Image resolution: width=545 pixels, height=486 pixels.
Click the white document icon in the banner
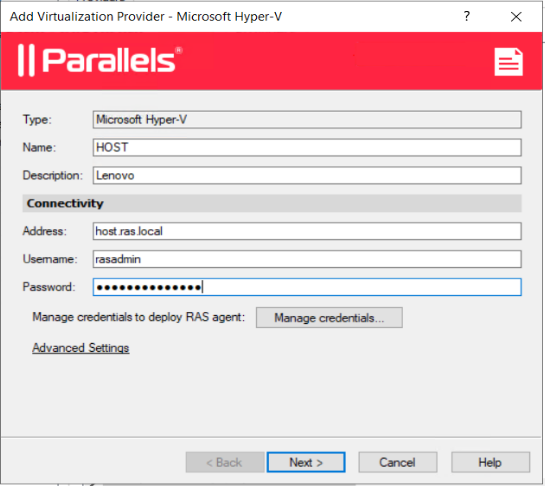click(x=509, y=62)
